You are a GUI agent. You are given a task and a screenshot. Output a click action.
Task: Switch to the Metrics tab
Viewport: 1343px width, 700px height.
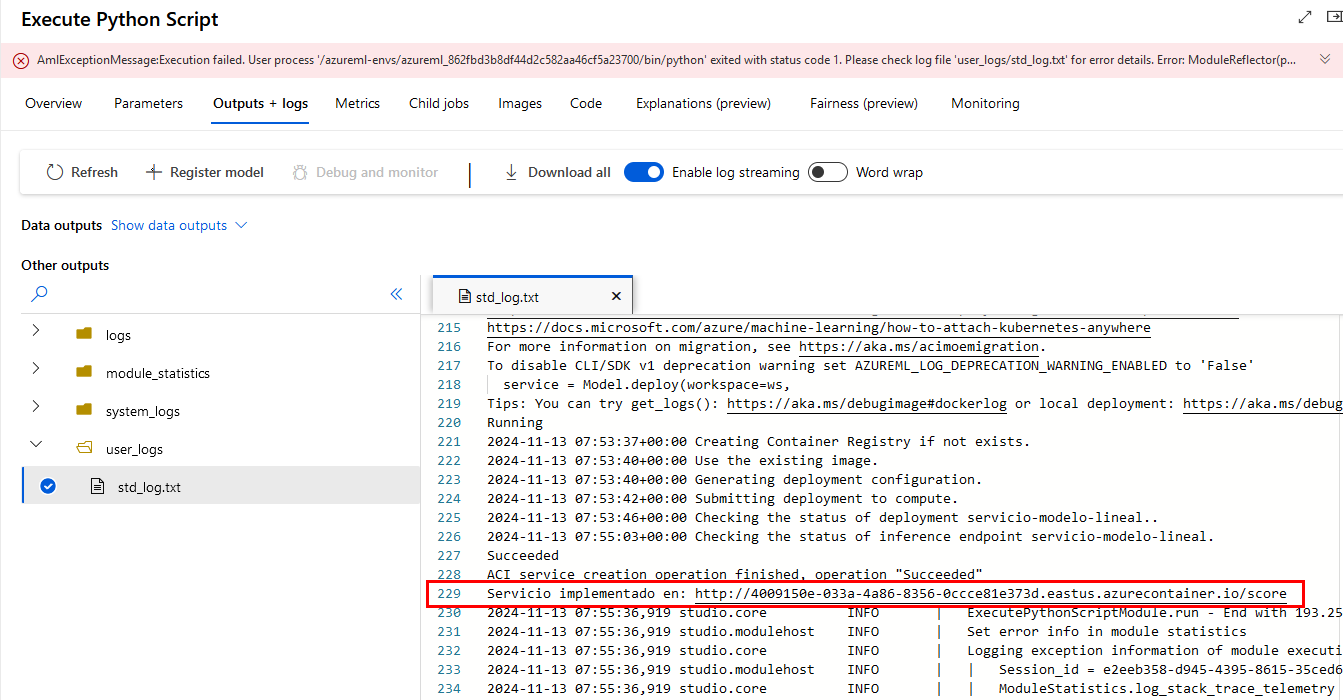357,104
